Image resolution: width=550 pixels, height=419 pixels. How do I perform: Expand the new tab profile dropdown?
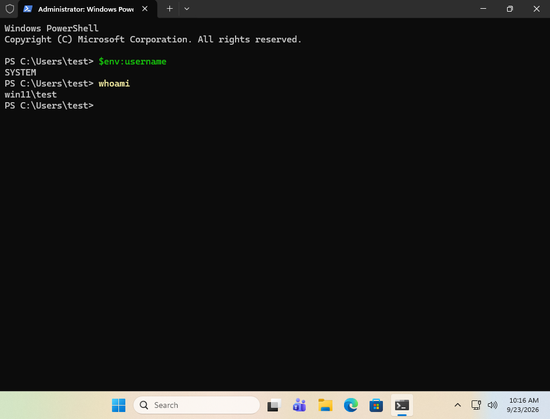(187, 9)
